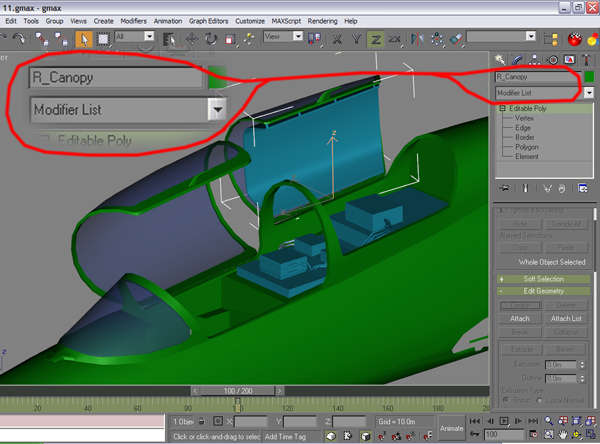This screenshot has height=444, width=600.
Task: Restrict movement to the Y axis
Action: coord(356,39)
